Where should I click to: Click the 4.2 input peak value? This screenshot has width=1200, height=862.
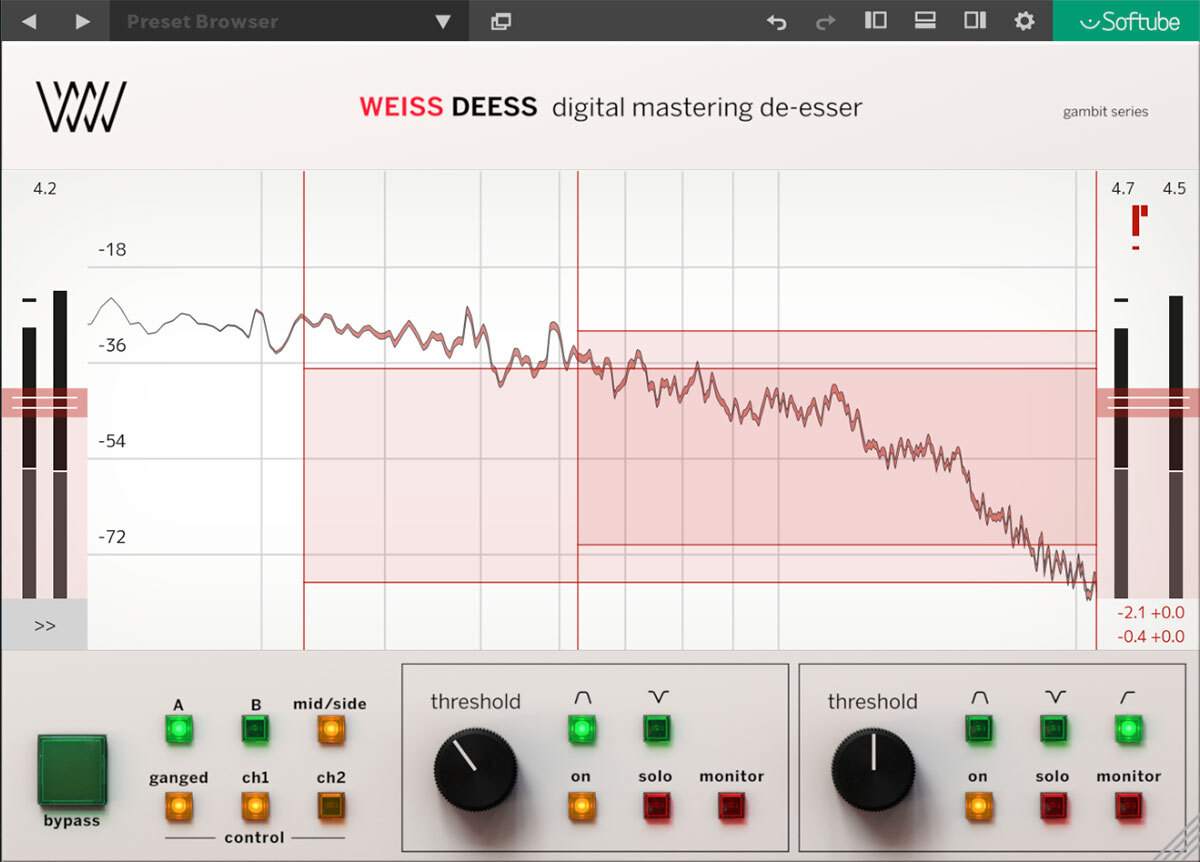point(45,188)
